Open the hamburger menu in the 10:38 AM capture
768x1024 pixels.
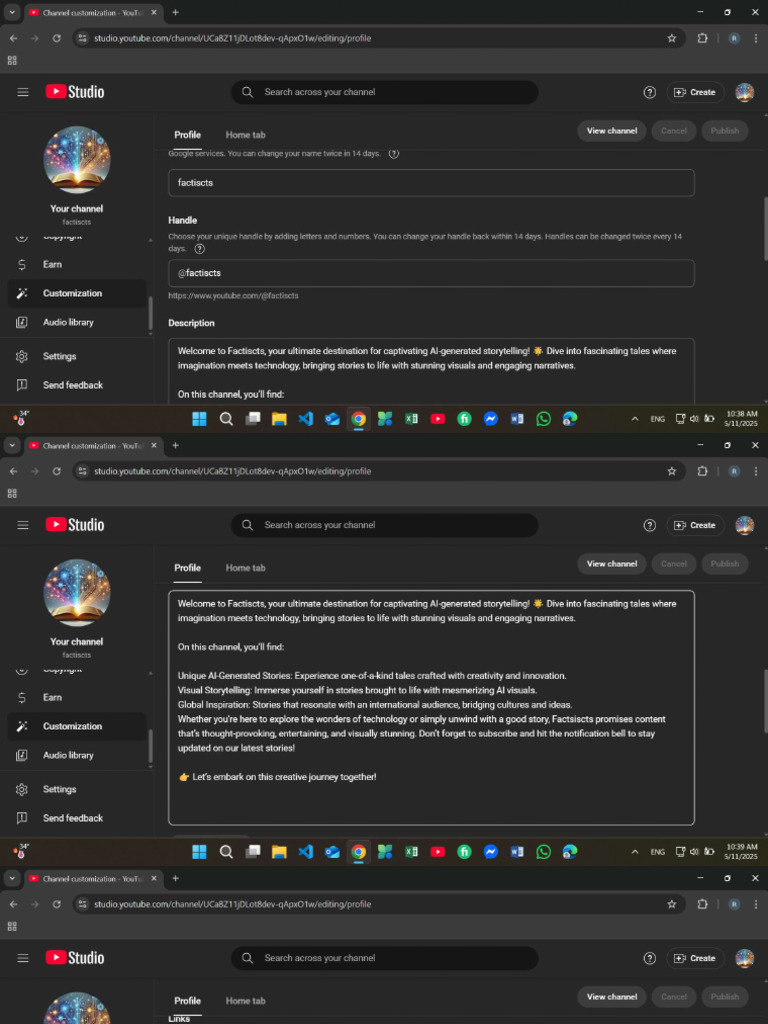[x=23, y=92]
